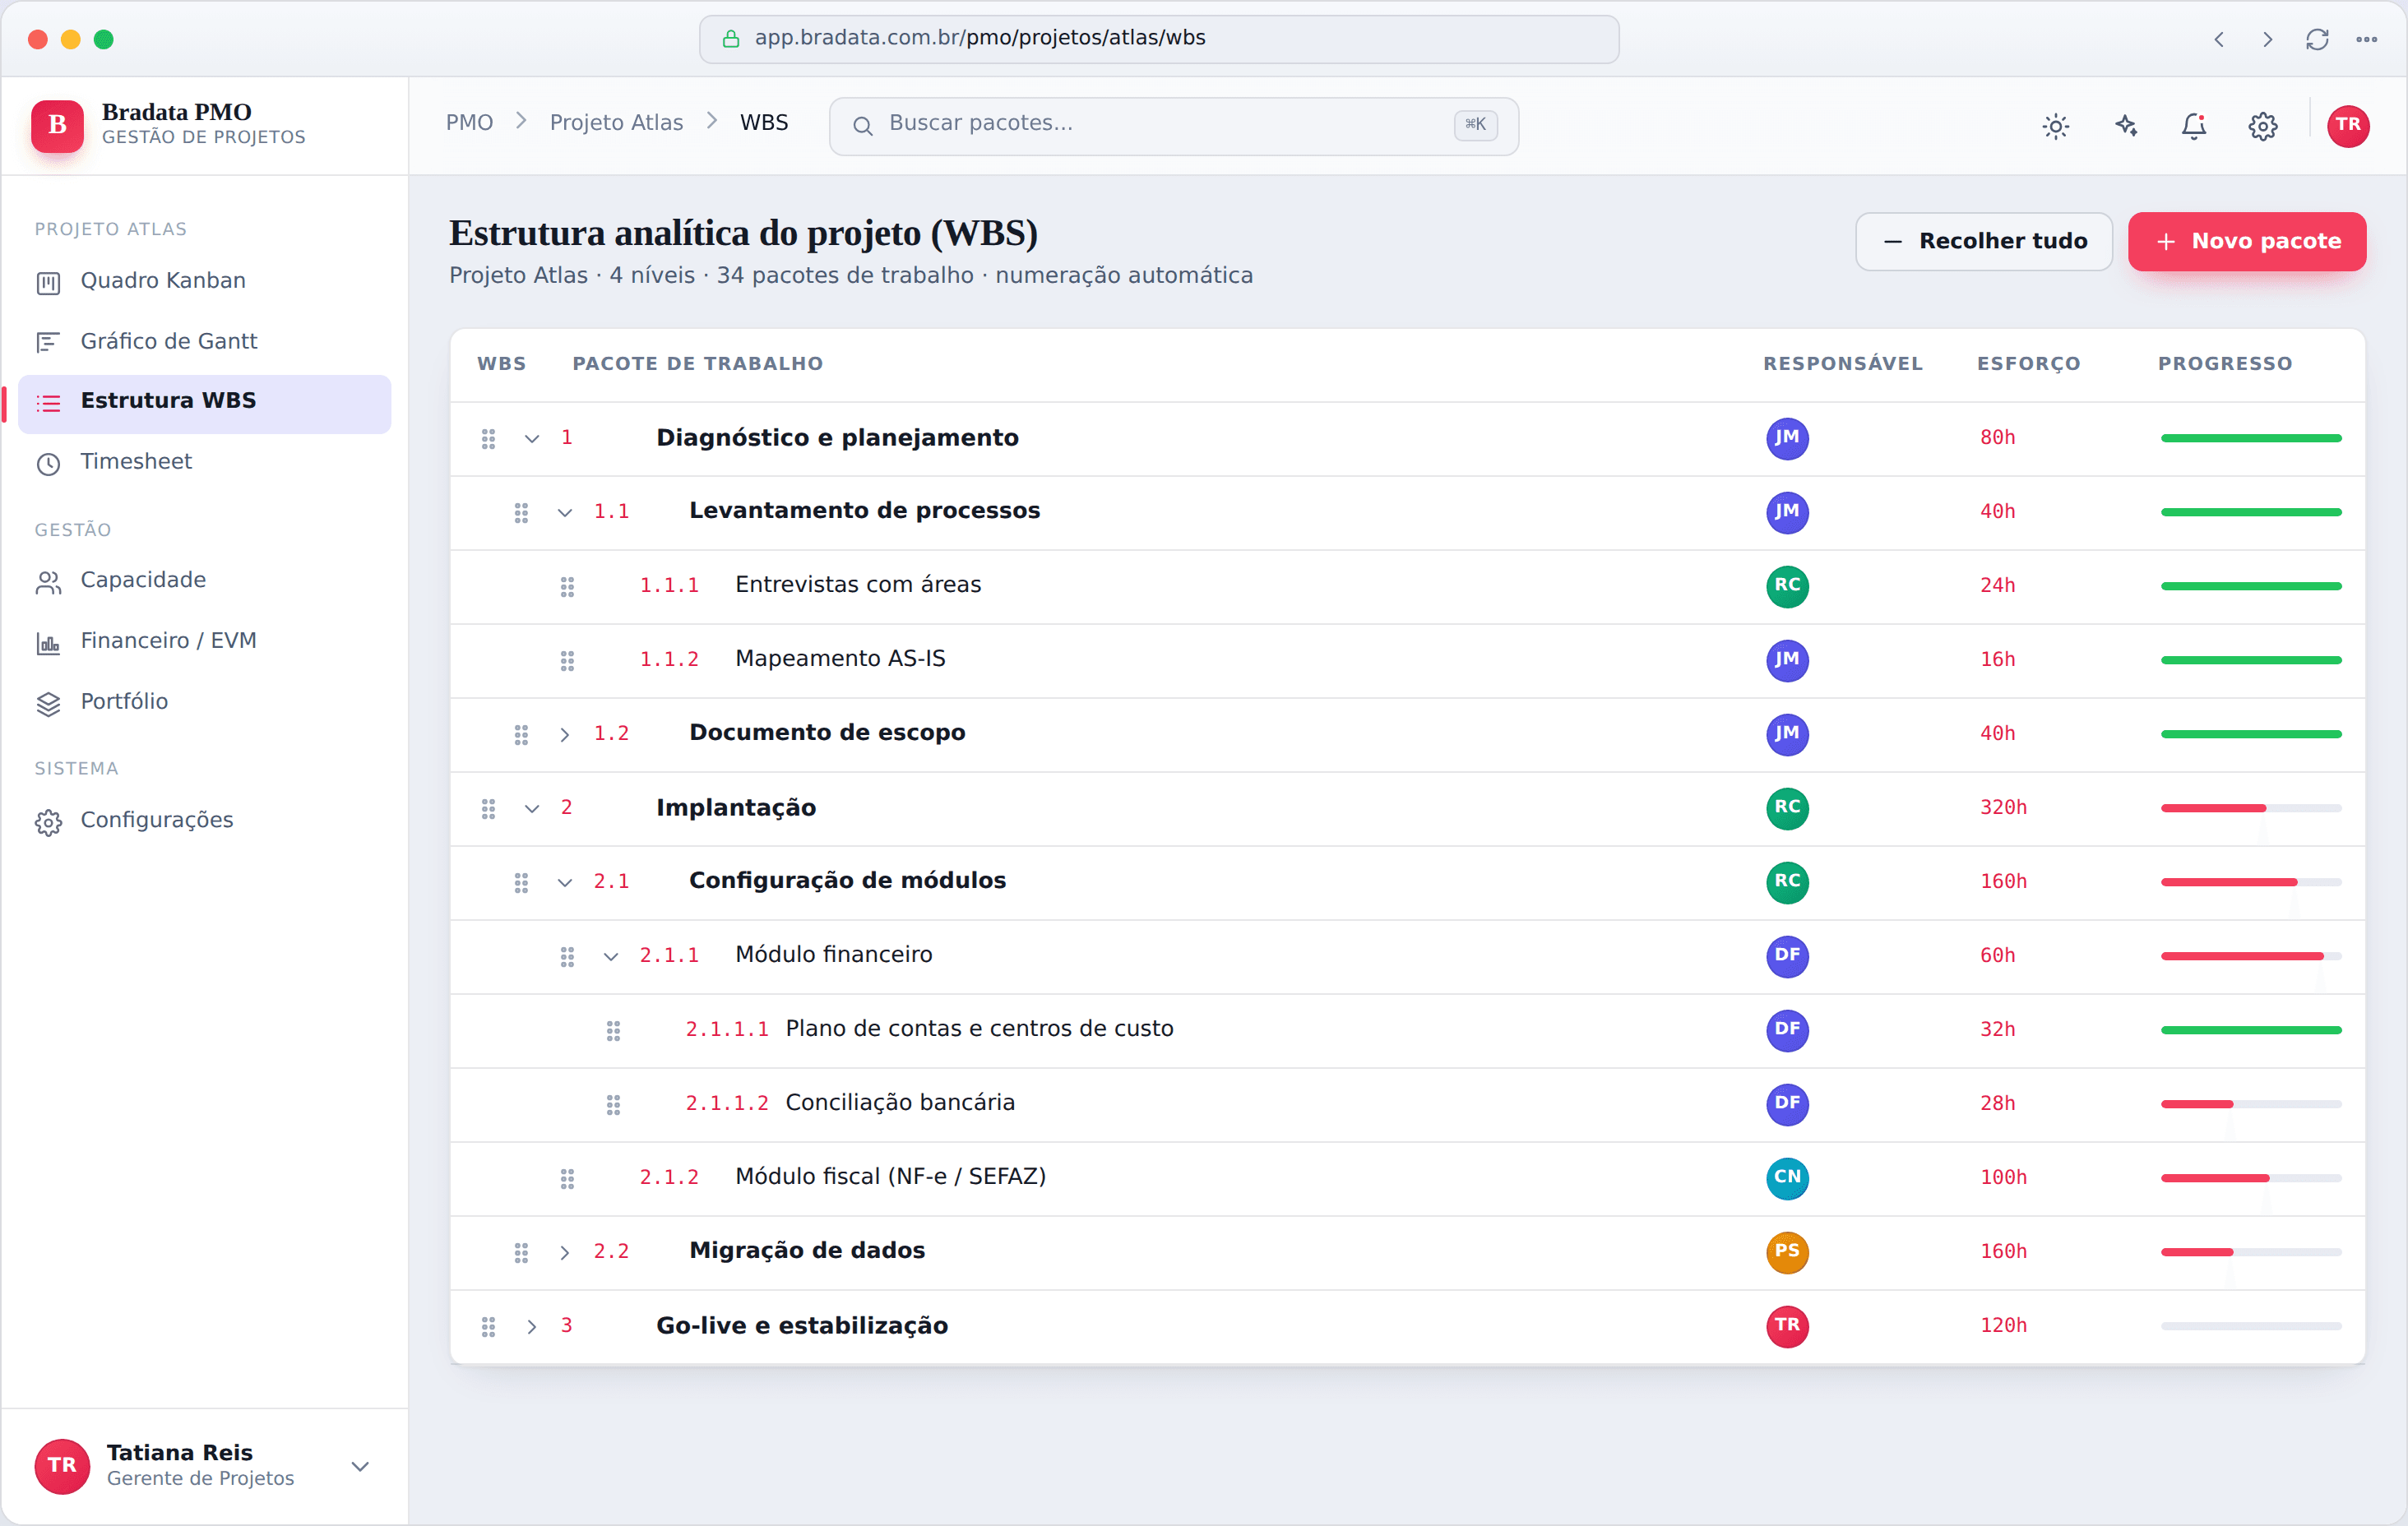Click JM avatar on Diagnóstico e planejamento row

tap(1787, 438)
